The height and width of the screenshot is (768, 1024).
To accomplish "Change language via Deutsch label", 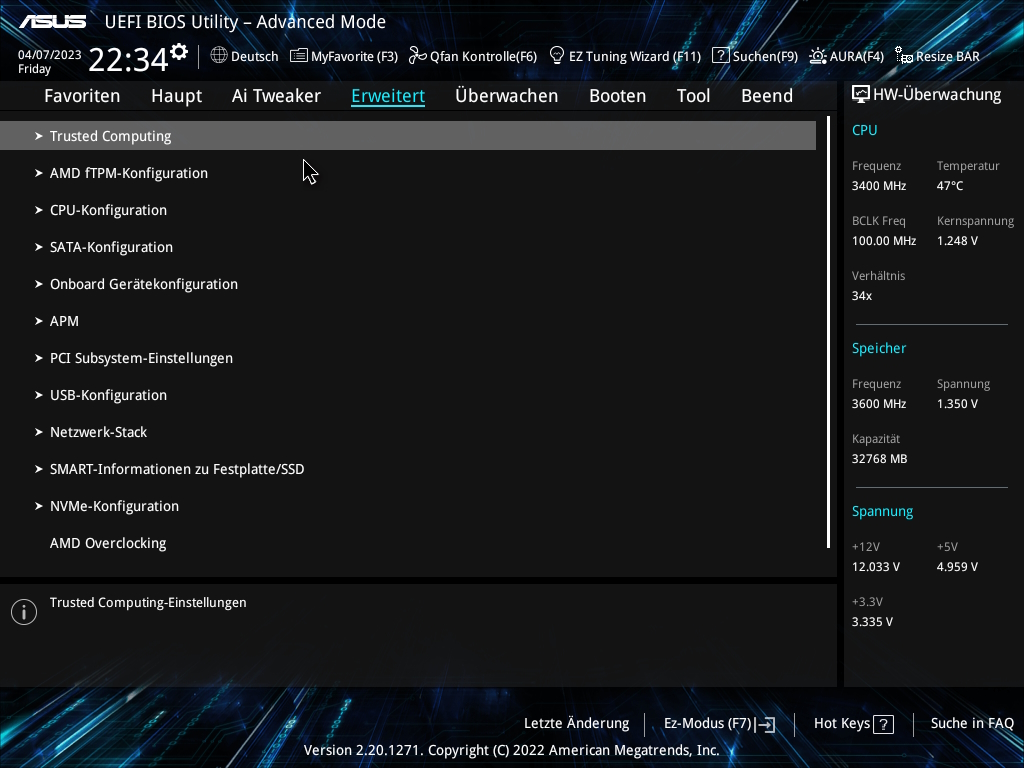I will pyautogui.click(x=255, y=56).
